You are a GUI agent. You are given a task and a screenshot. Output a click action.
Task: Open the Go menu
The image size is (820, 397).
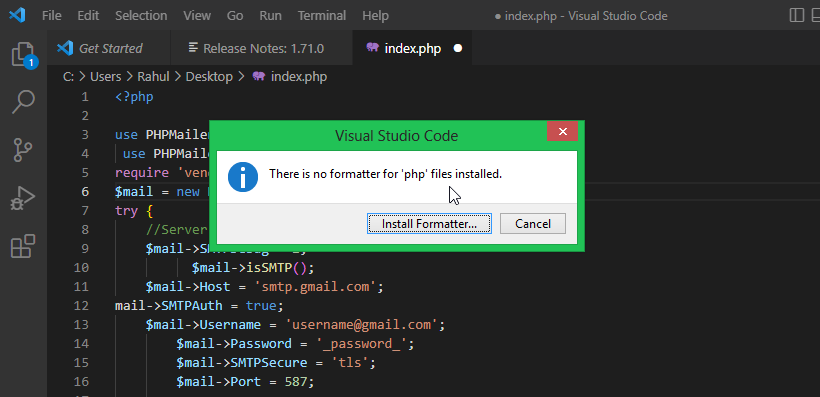(235, 16)
